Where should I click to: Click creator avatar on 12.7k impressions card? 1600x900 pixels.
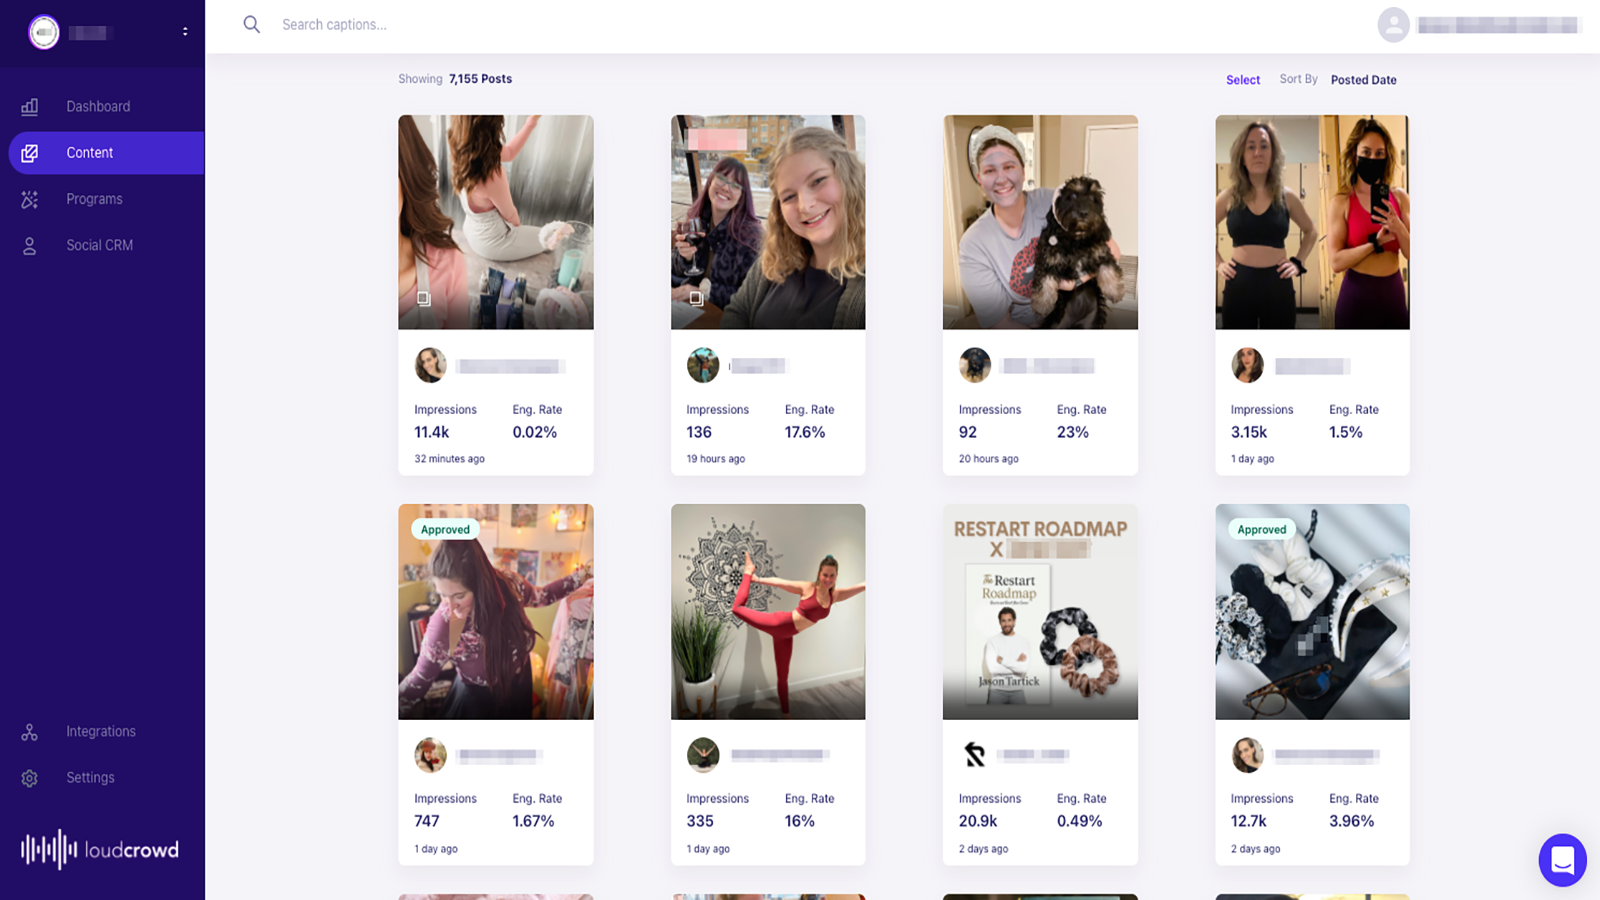(x=1247, y=755)
